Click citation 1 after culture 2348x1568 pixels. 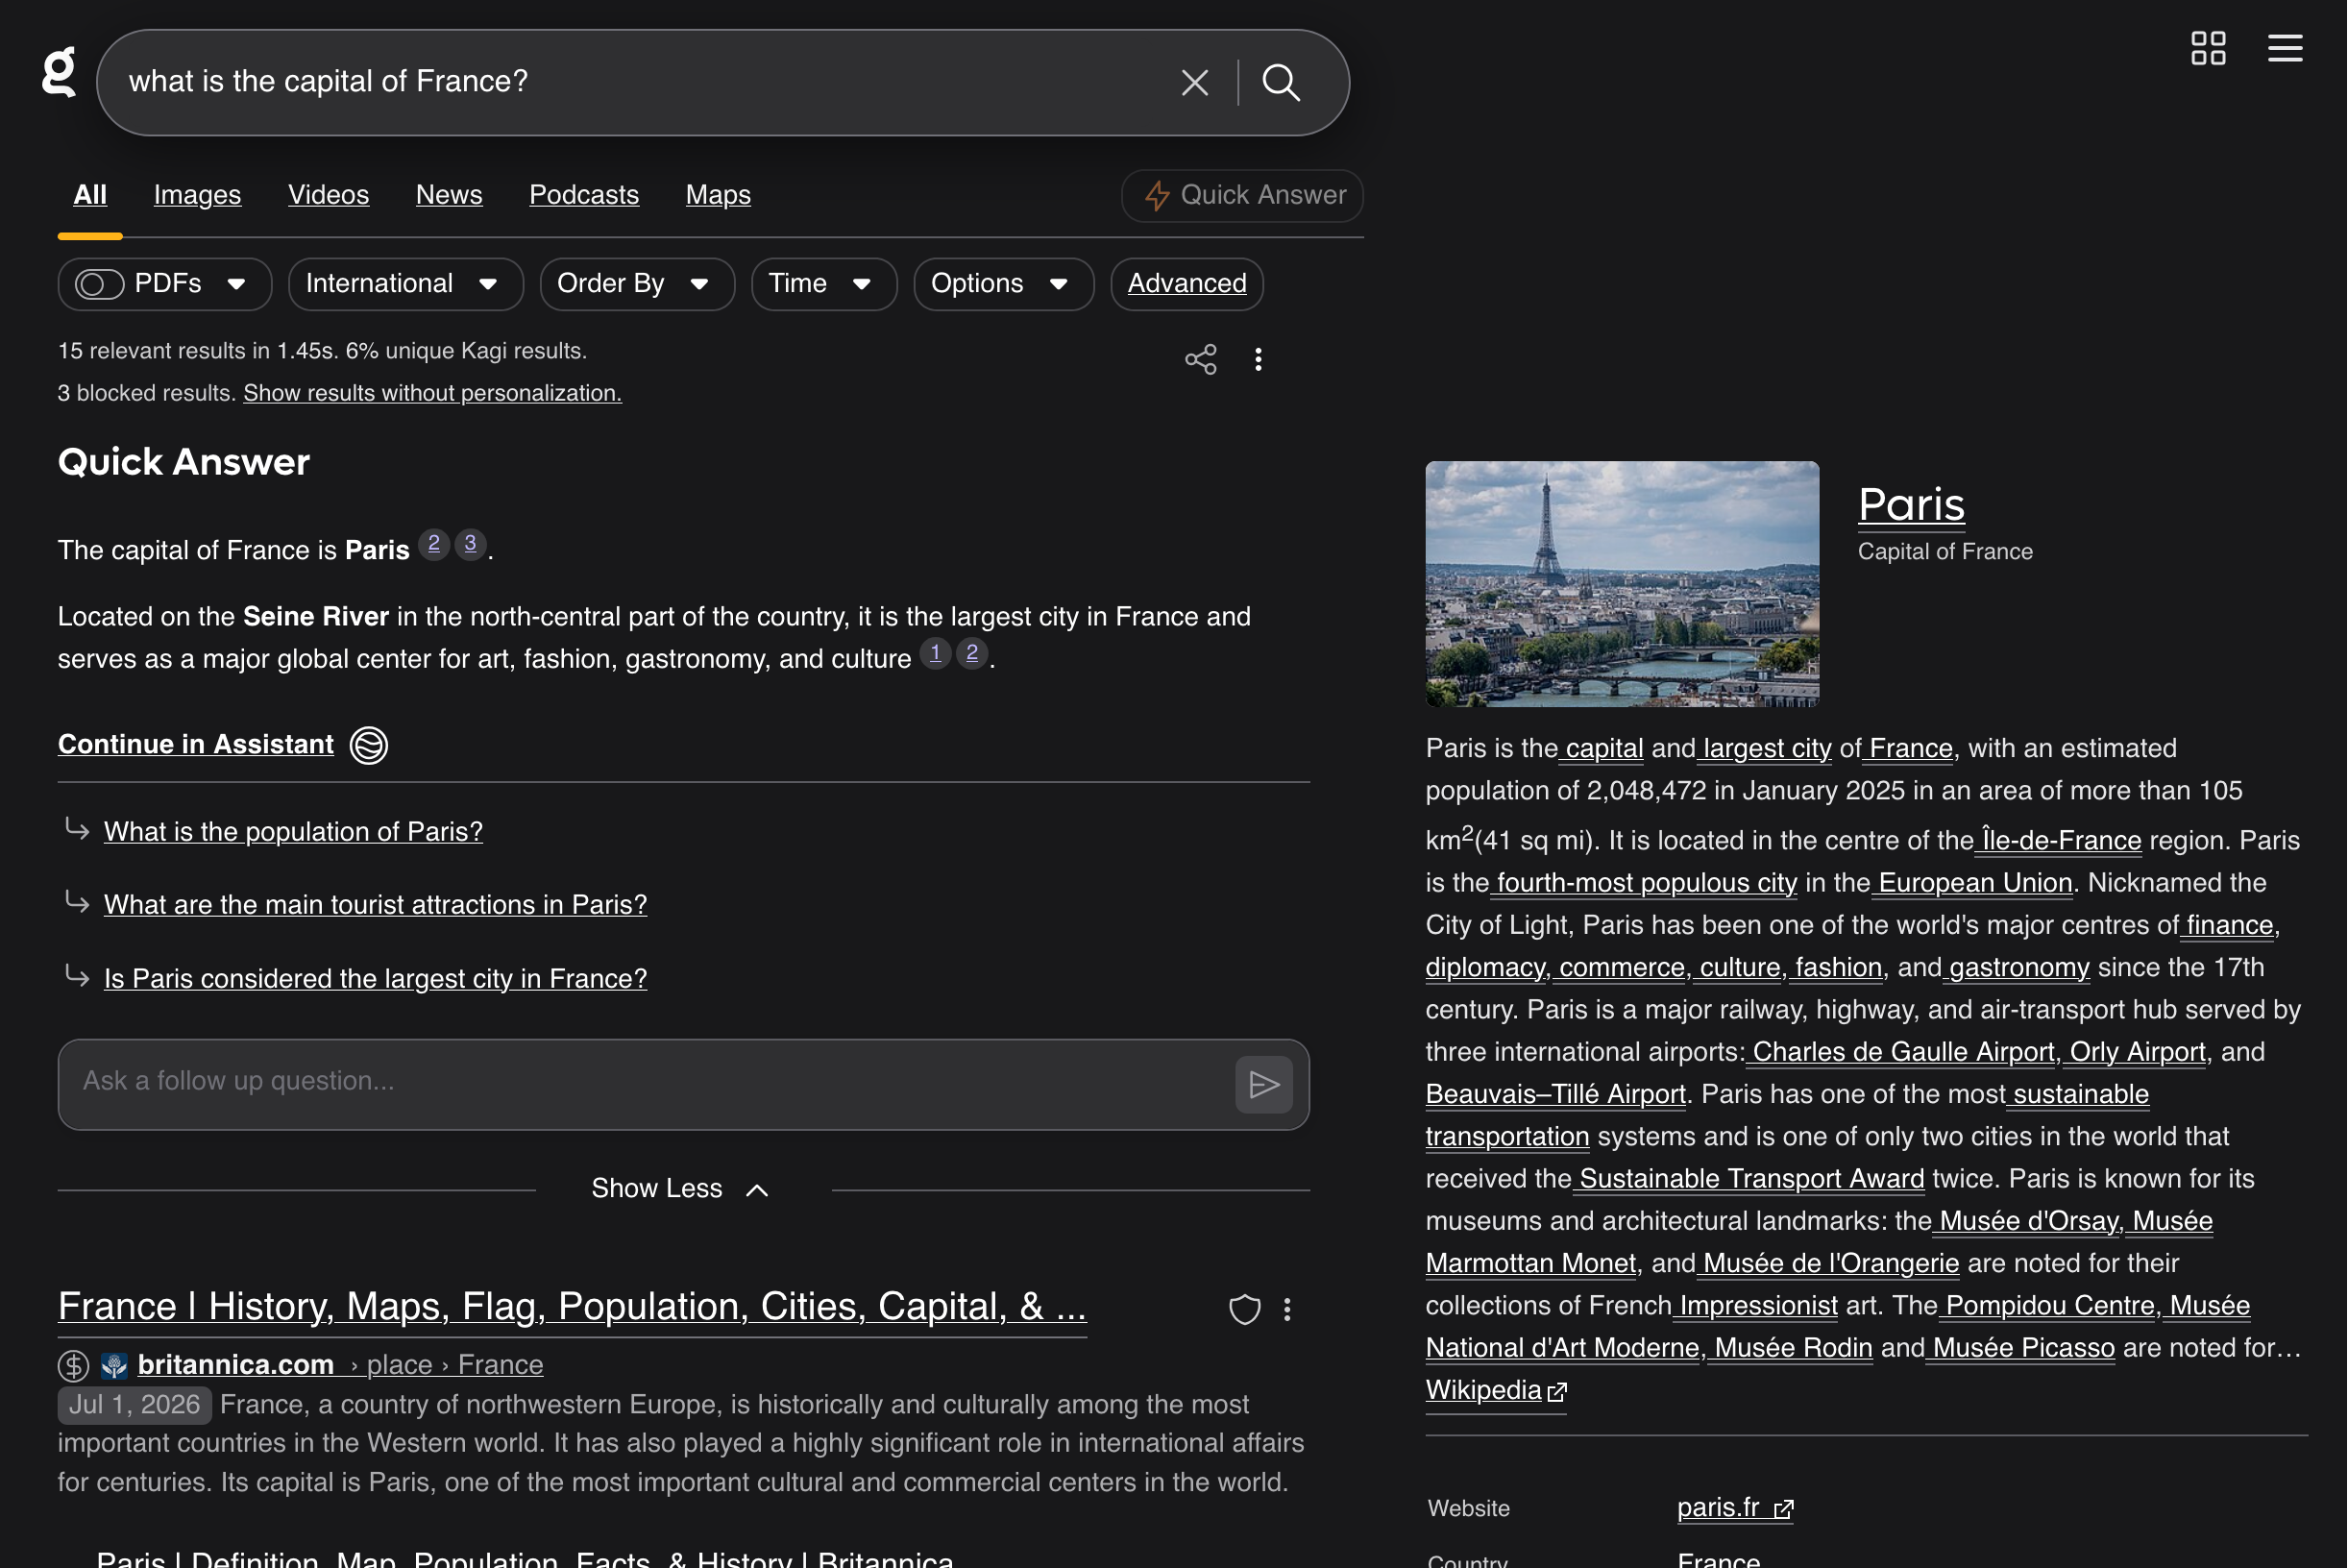[935, 653]
